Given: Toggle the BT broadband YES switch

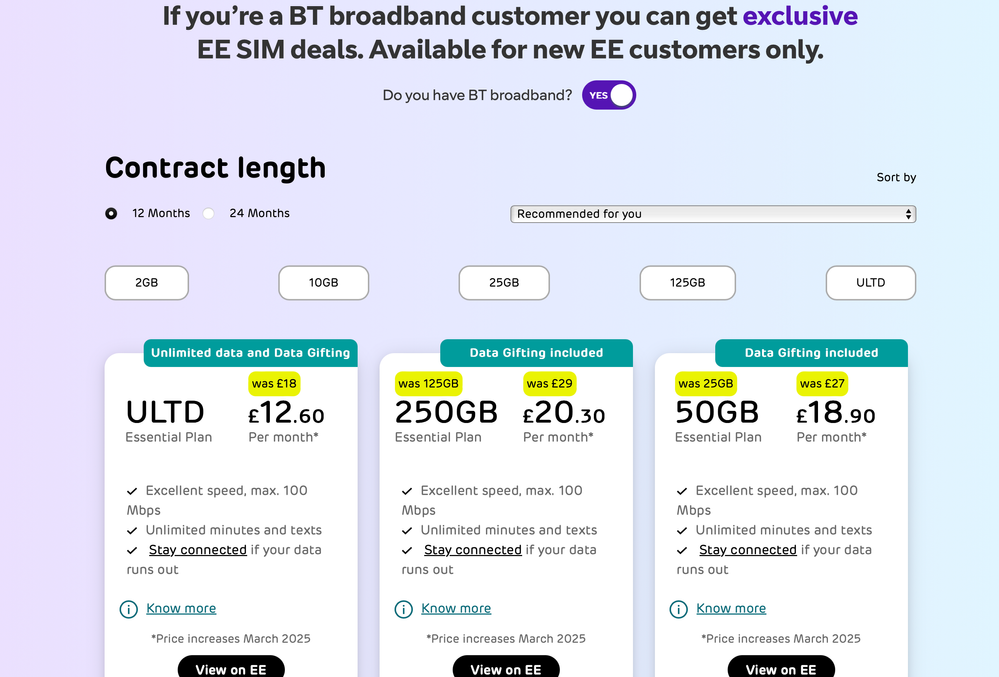Looking at the screenshot, I should point(608,95).
